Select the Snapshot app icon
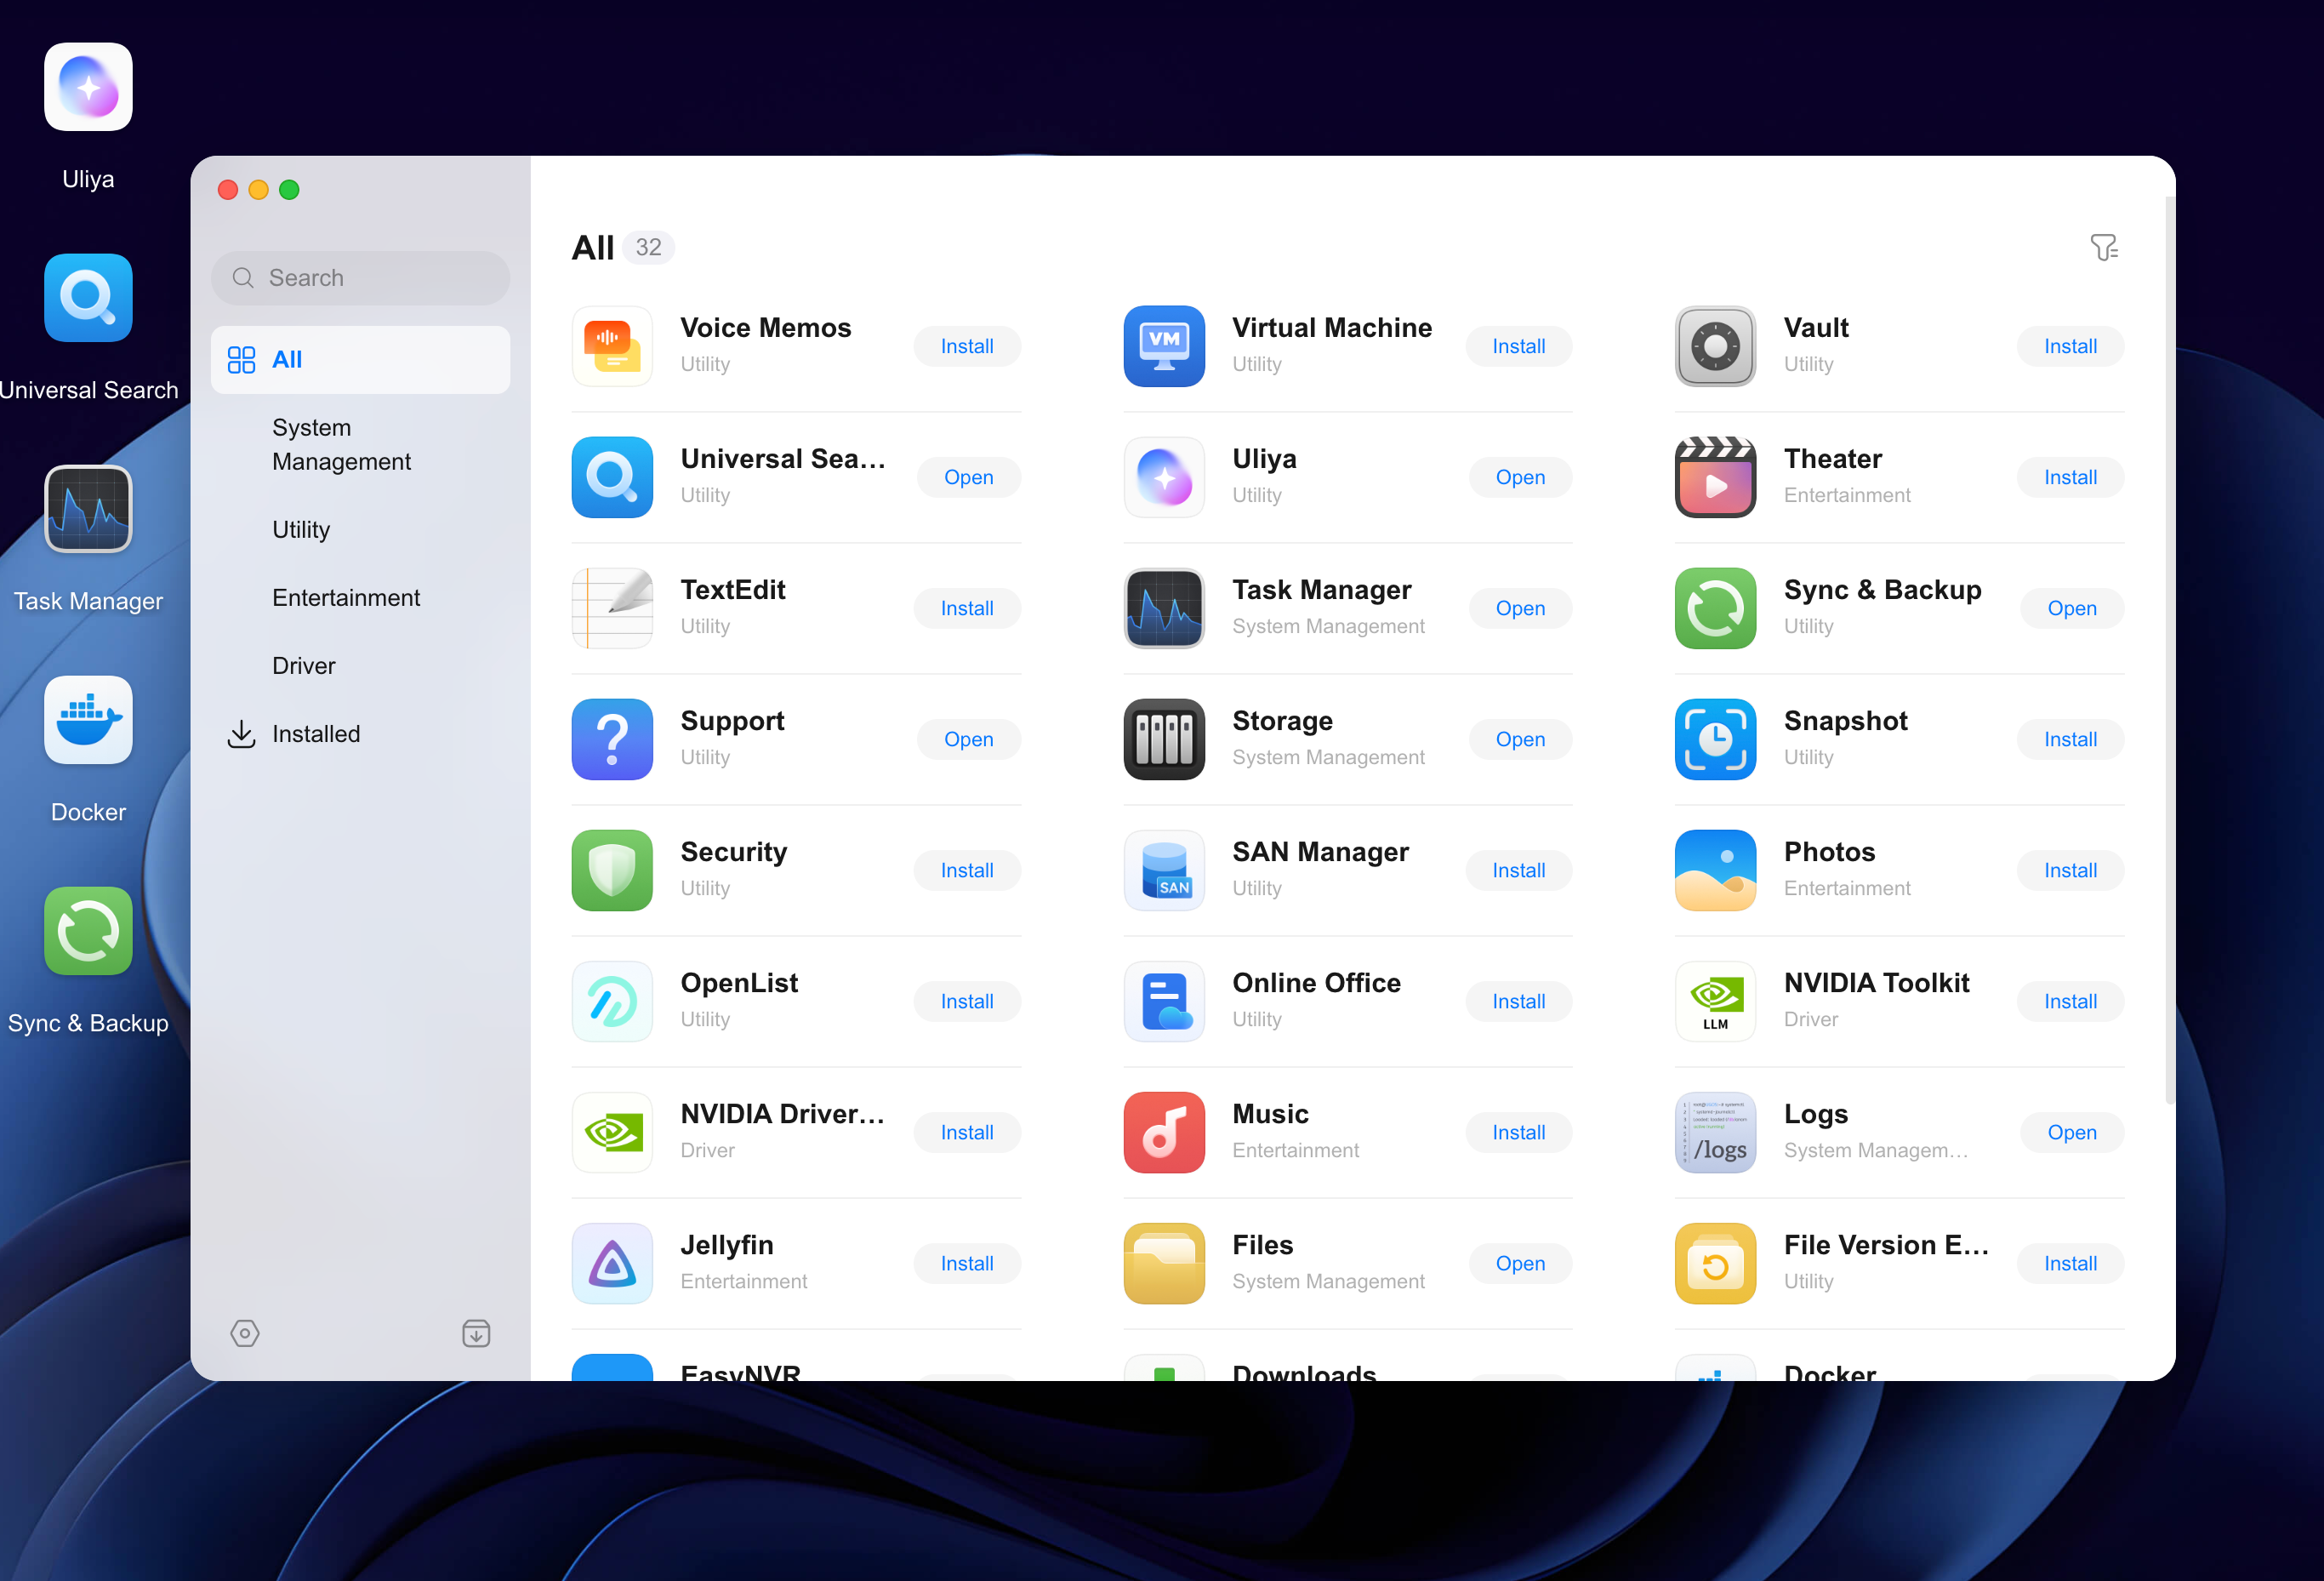 (x=1715, y=739)
